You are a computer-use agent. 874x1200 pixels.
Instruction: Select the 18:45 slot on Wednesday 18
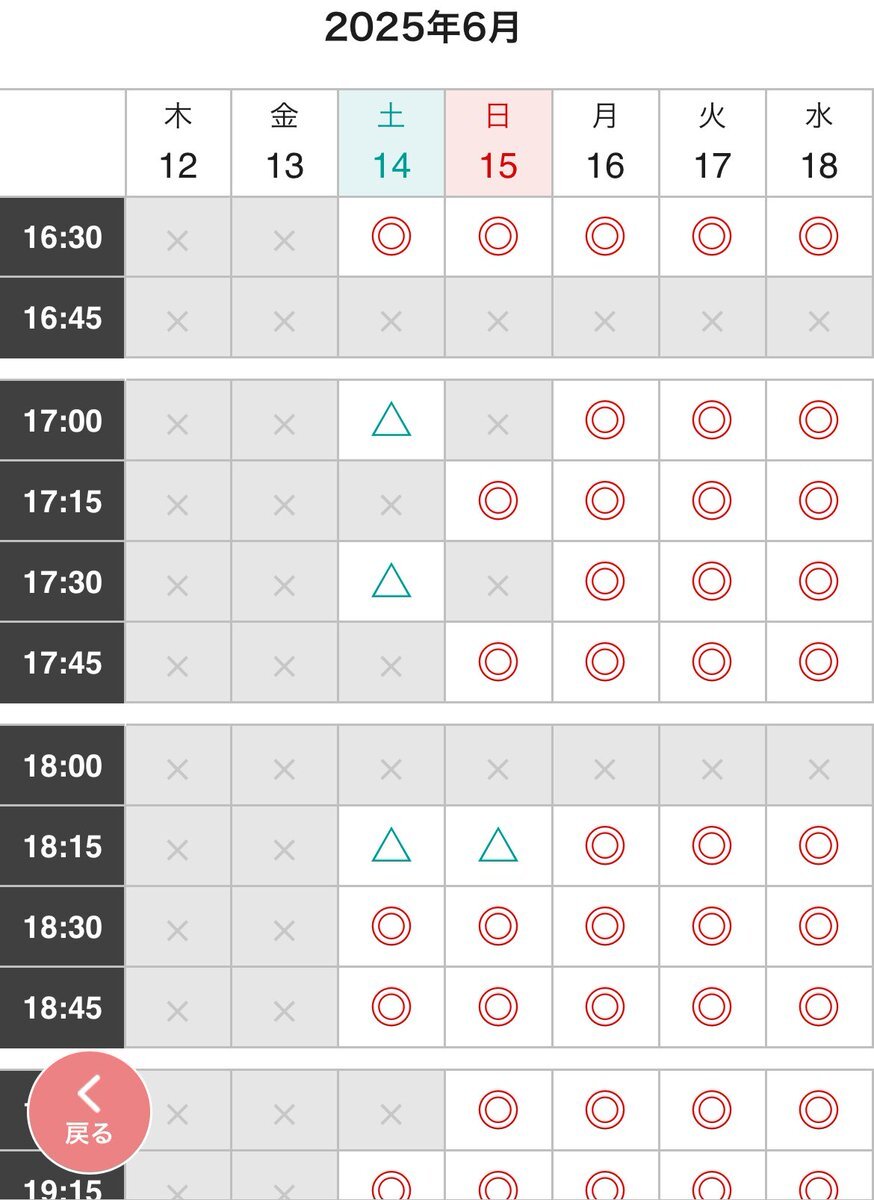819,1007
